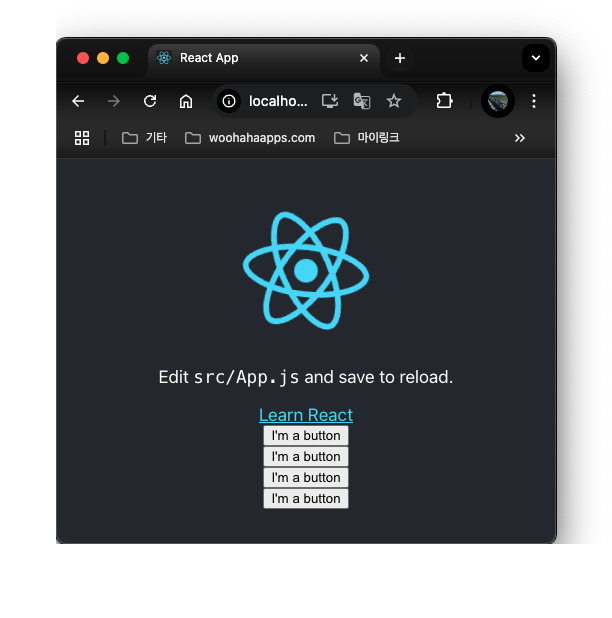Open the 기타 bookmarks folder
This screenshot has width=612, height=618.
pos(144,138)
